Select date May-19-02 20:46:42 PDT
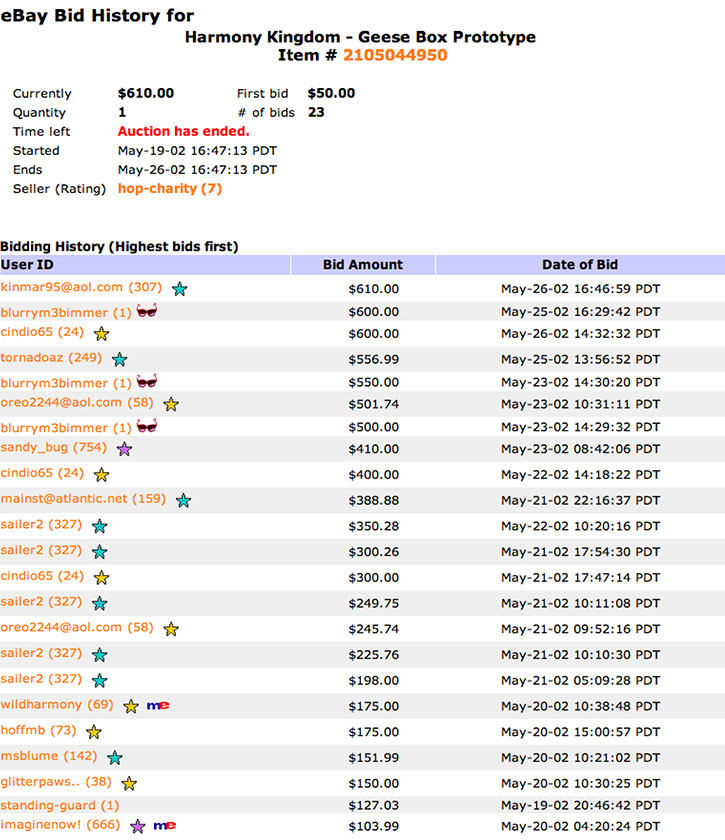The width and height of the screenshot is (725, 840). (x=580, y=805)
